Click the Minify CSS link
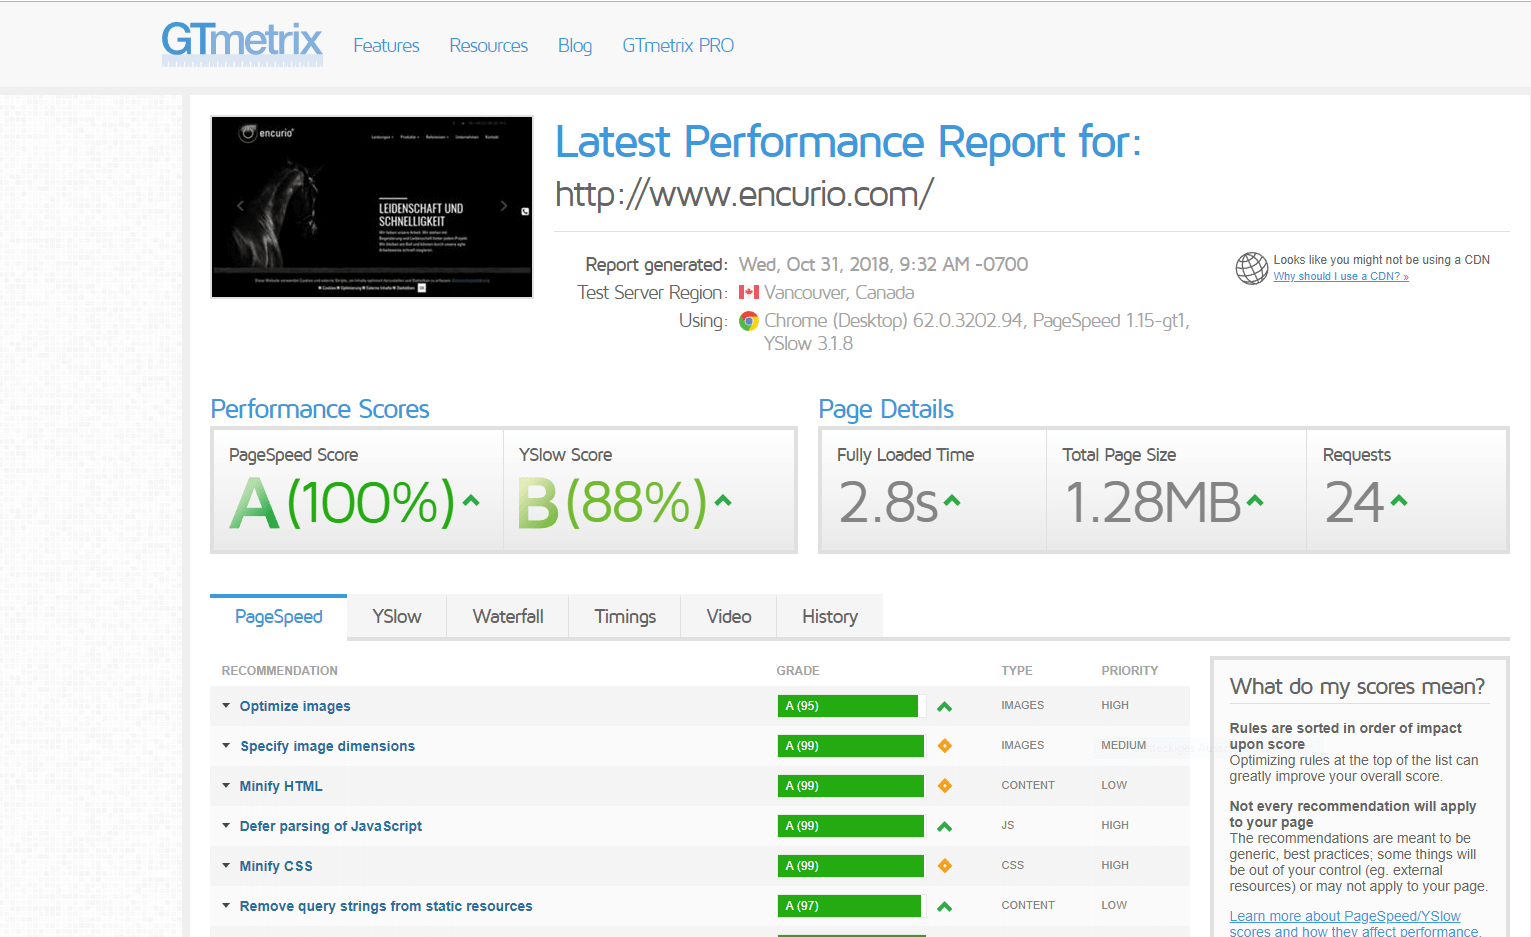The image size is (1531, 937). pyautogui.click(x=276, y=866)
